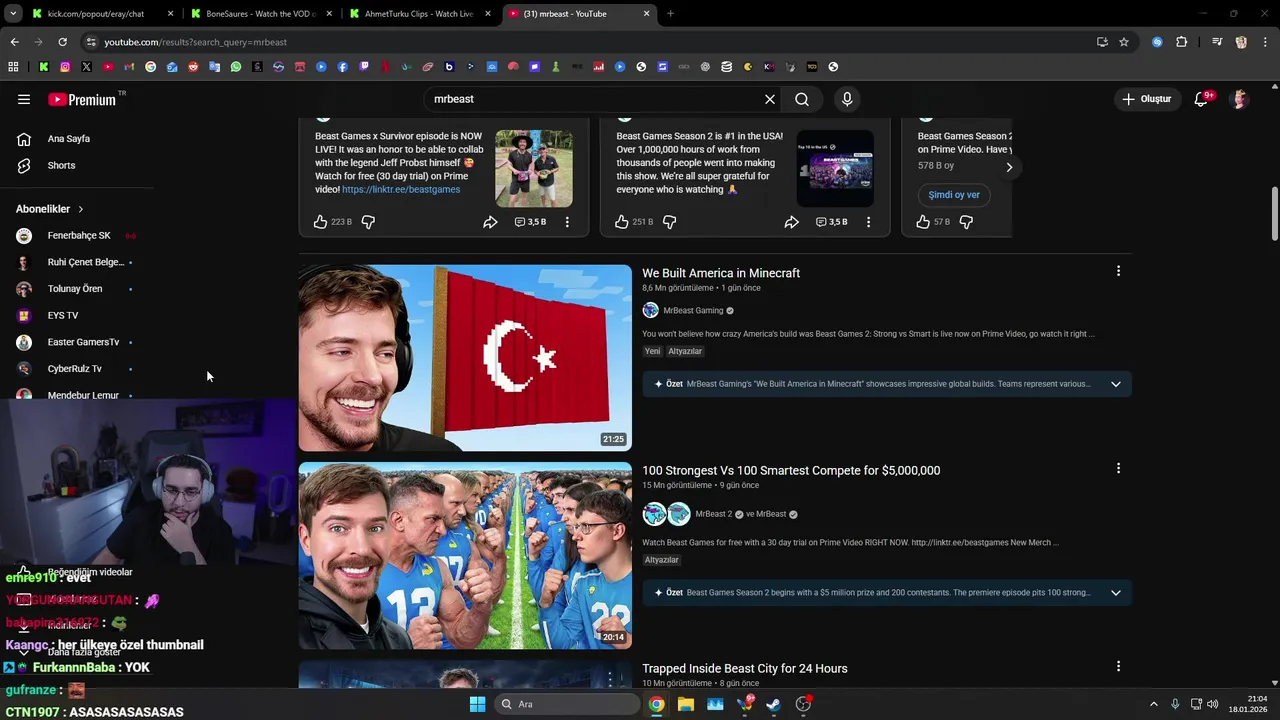Click the Survivor post image thumbnail
Viewport: 1280px width, 720px height.
tap(534, 168)
